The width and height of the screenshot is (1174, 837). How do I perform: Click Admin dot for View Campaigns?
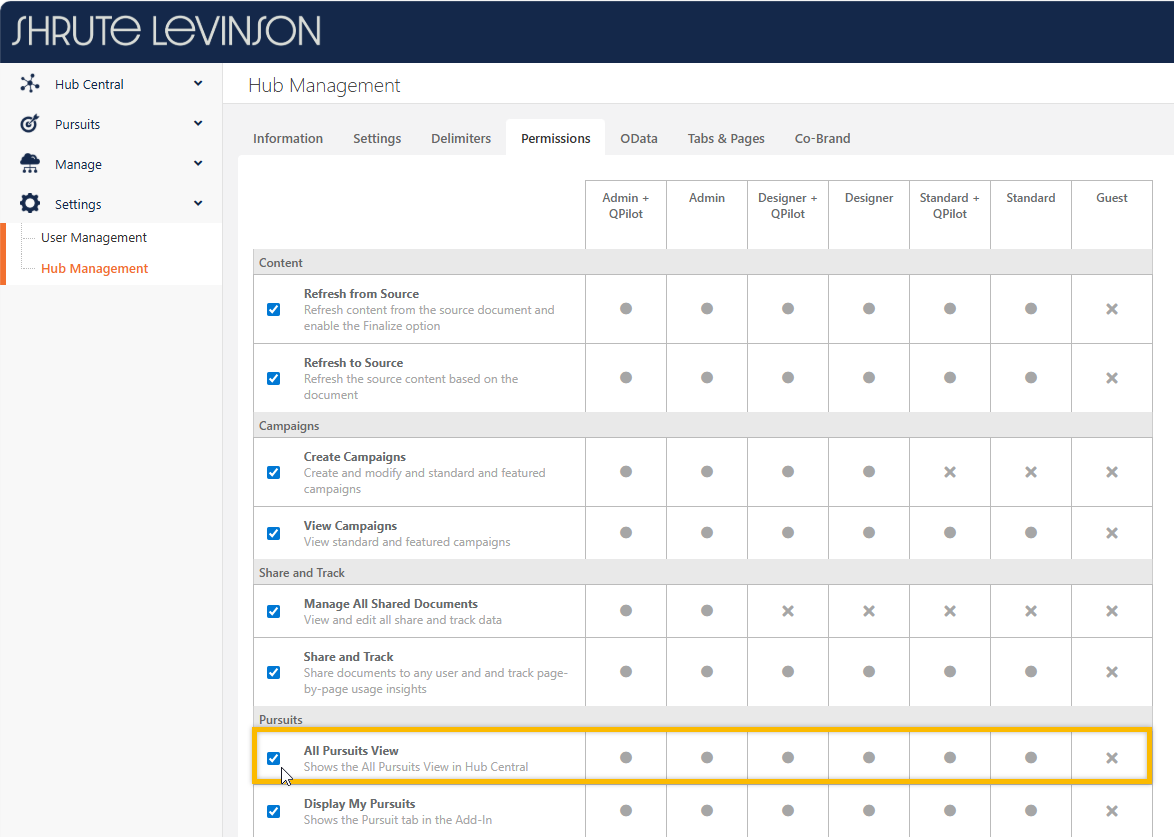pyautogui.click(x=706, y=533)
